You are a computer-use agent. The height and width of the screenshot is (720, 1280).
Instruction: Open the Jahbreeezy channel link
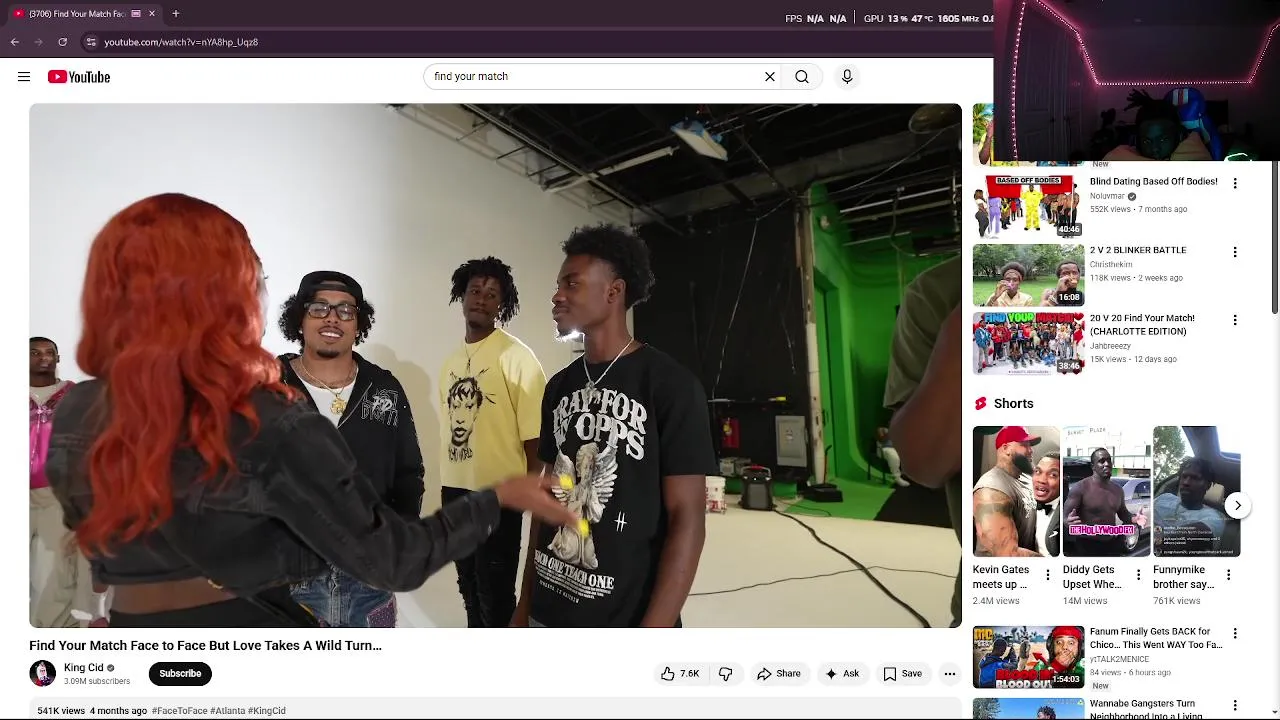(x=1110, y=346)
